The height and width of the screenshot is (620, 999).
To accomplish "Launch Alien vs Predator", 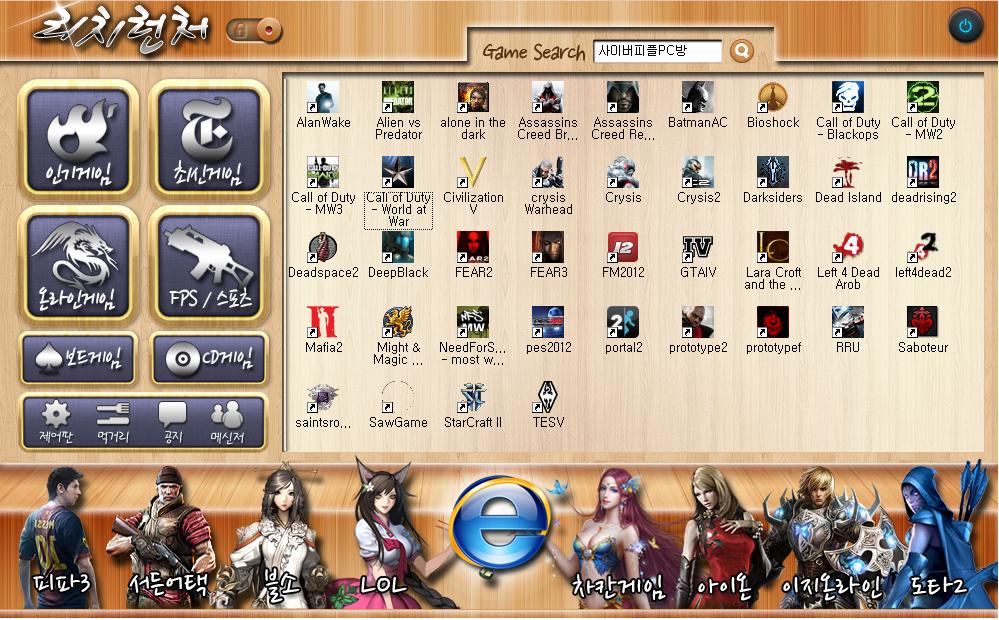I will (x=398, y=111).
